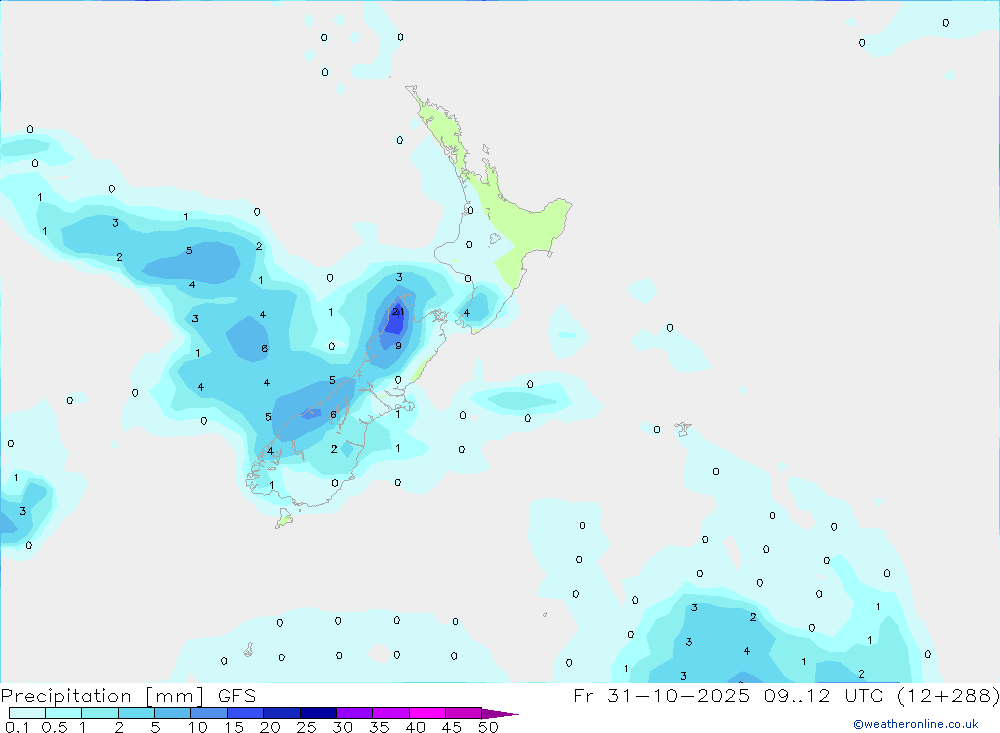
Task: Click the '45' legend scale label
Action: click(452, 727)
